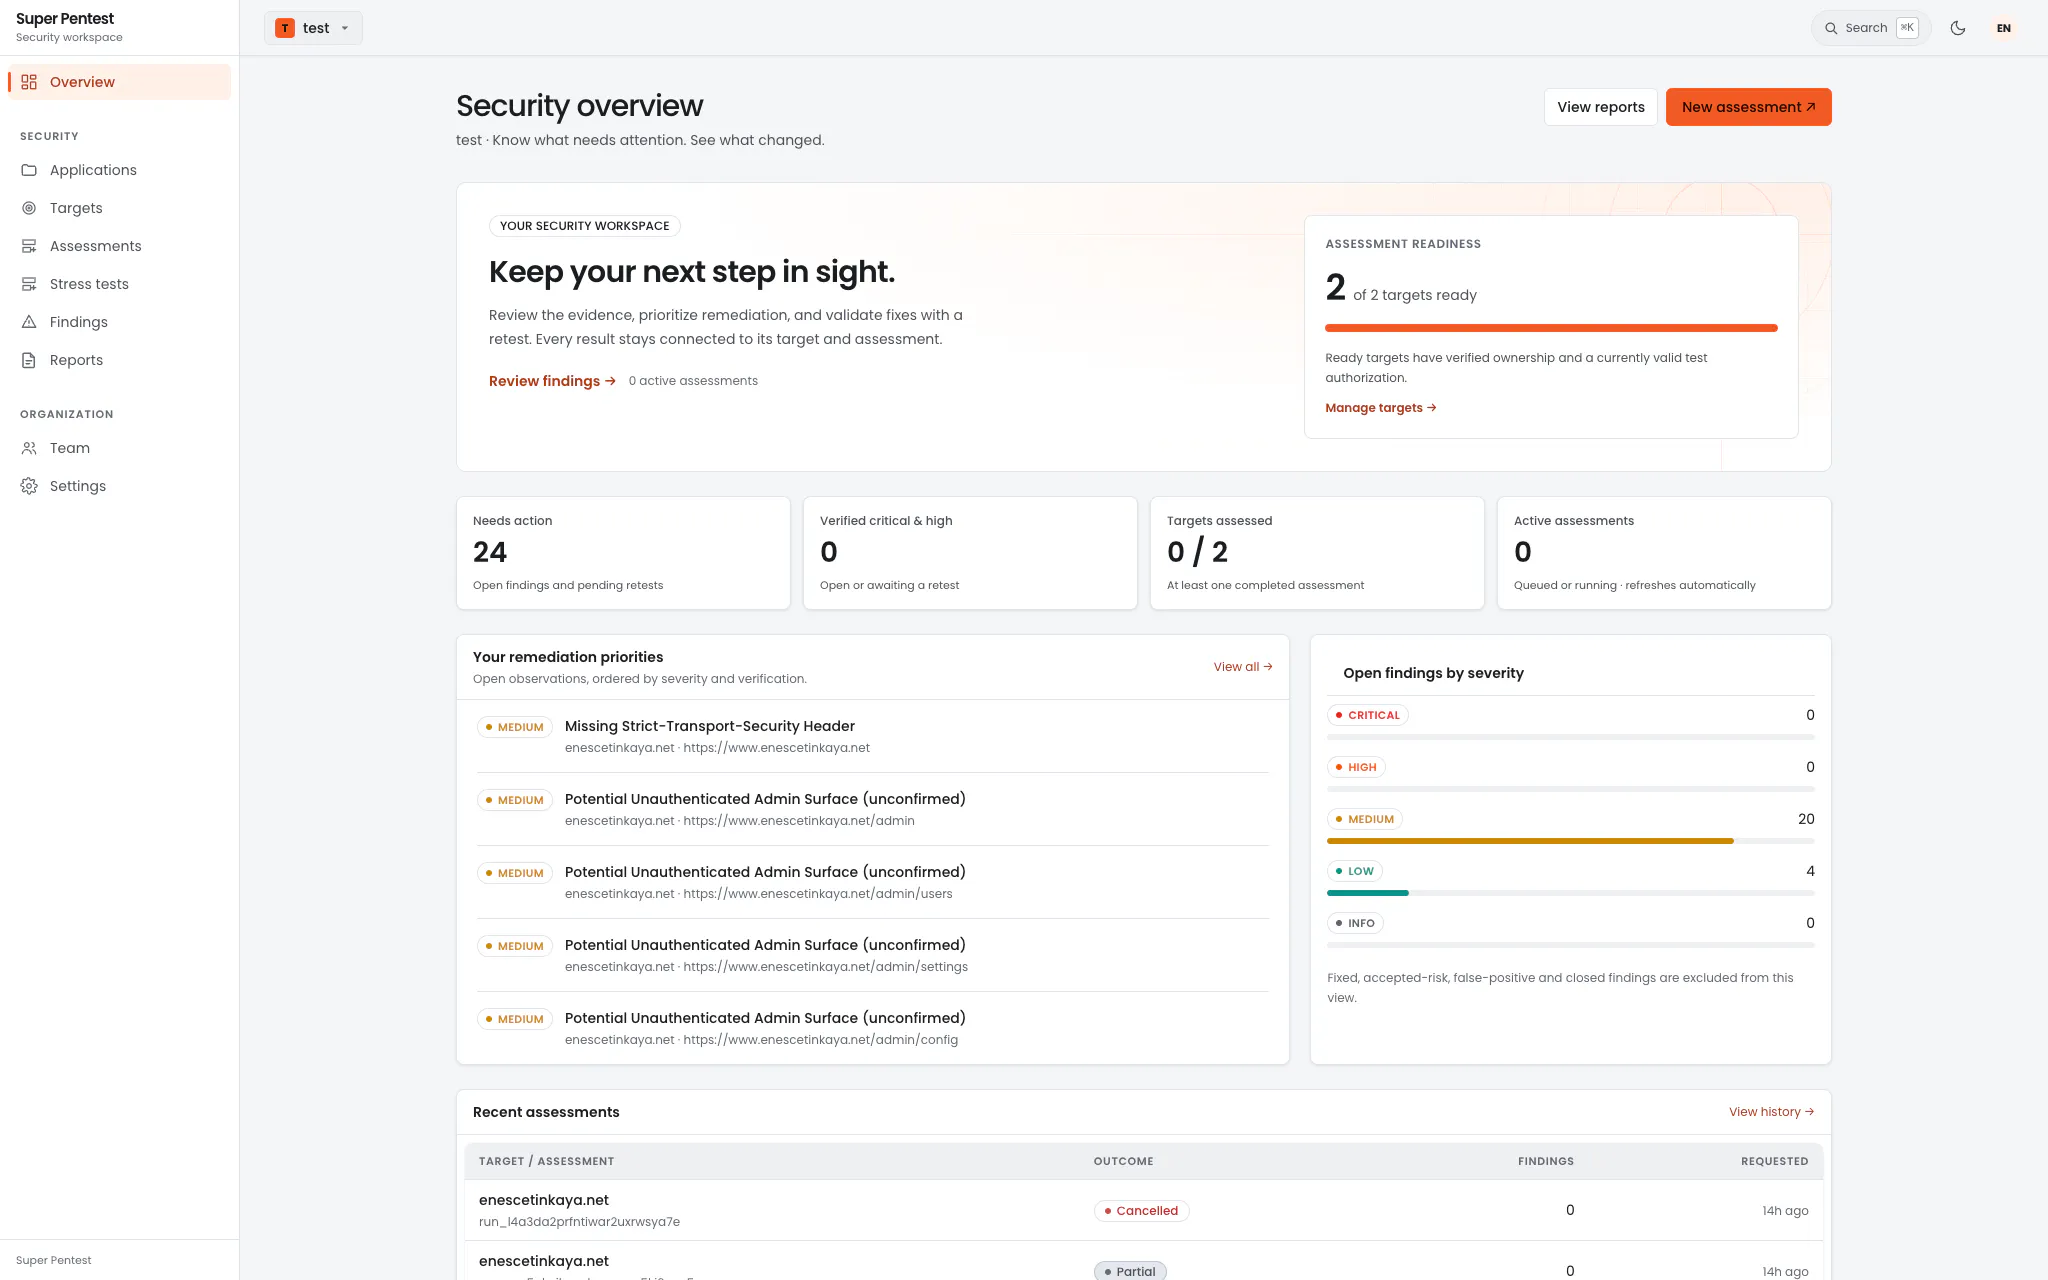Open Assessments from the sidebar
This screenshot has width=2048, height=1280.
click(119, 246)
